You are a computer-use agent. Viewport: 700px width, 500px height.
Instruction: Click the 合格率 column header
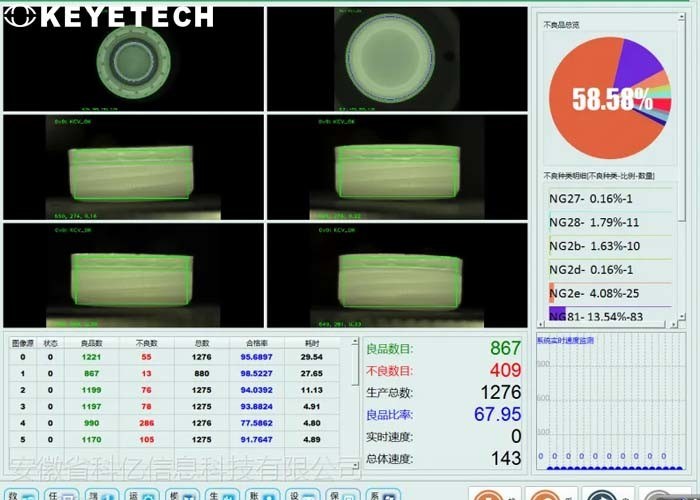coord(255,342)
